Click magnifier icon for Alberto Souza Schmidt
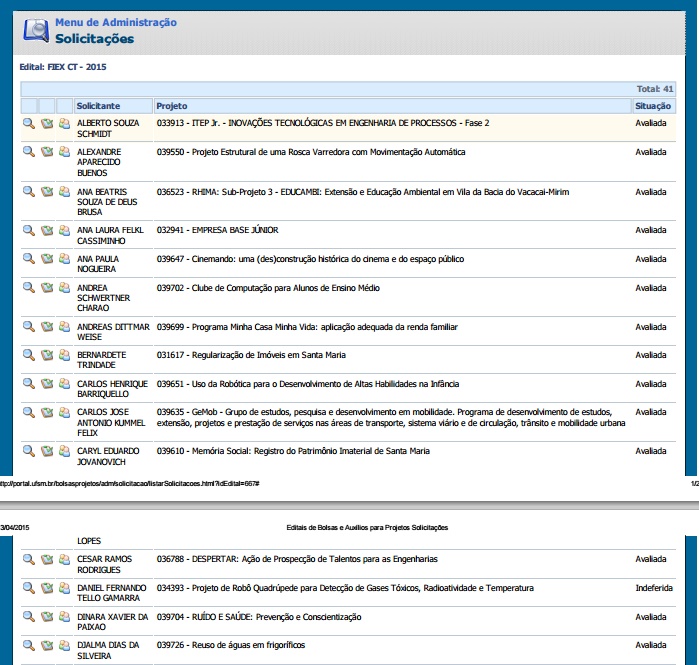699x665 pixels. tap(29, 124)
